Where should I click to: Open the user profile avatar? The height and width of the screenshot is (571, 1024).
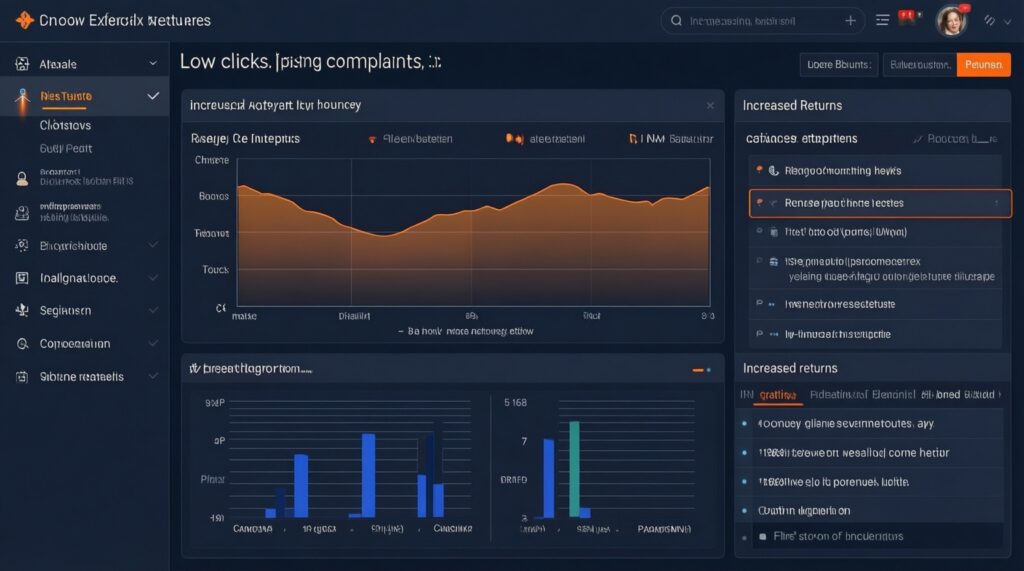tap(950, 20)
